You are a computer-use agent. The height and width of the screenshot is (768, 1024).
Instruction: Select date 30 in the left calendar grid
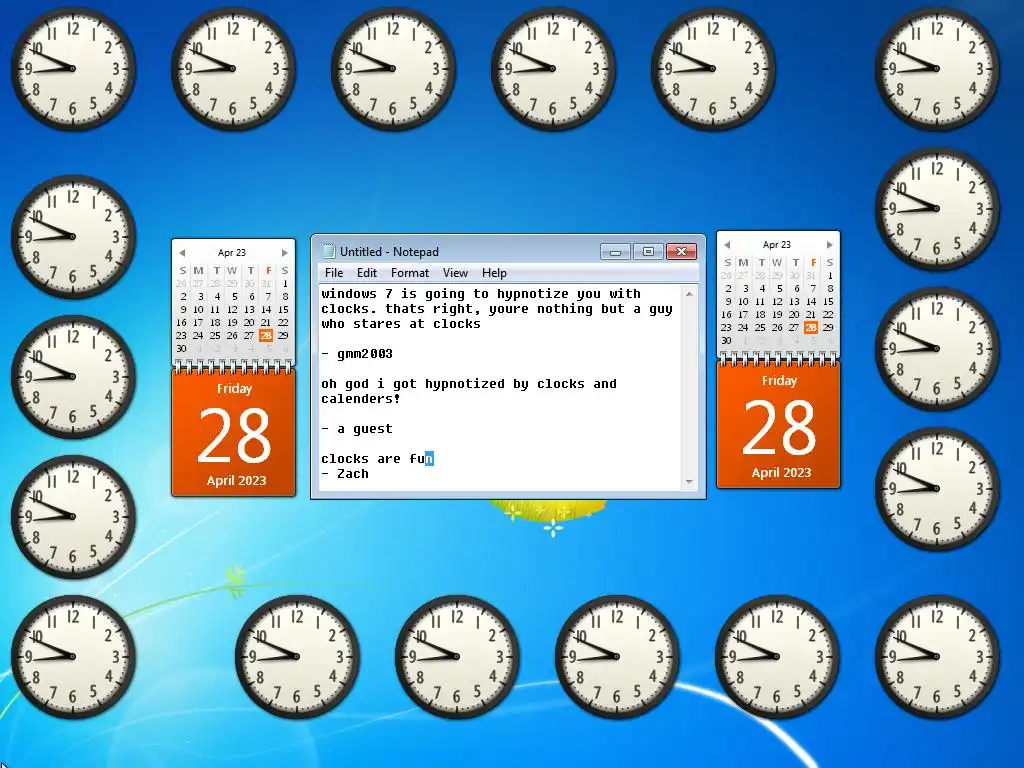point(182,349)
